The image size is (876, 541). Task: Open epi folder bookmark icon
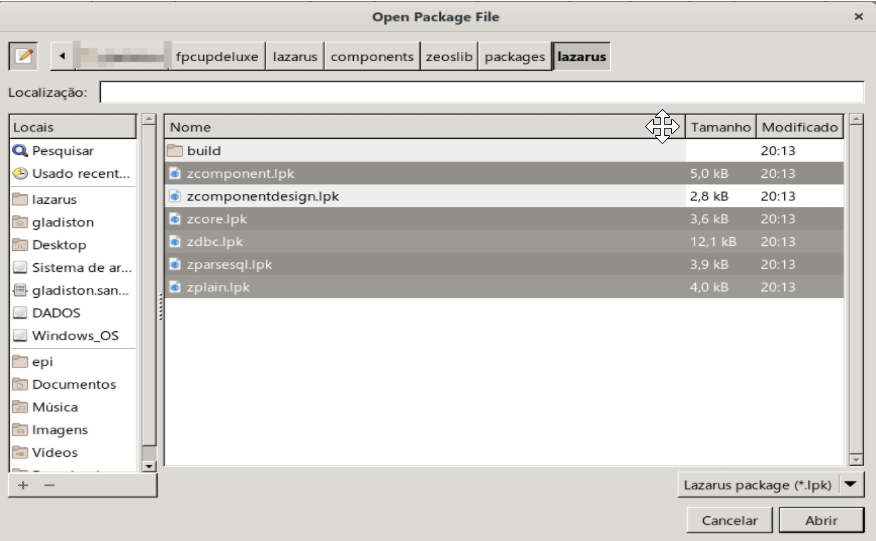tap(20, 362)
